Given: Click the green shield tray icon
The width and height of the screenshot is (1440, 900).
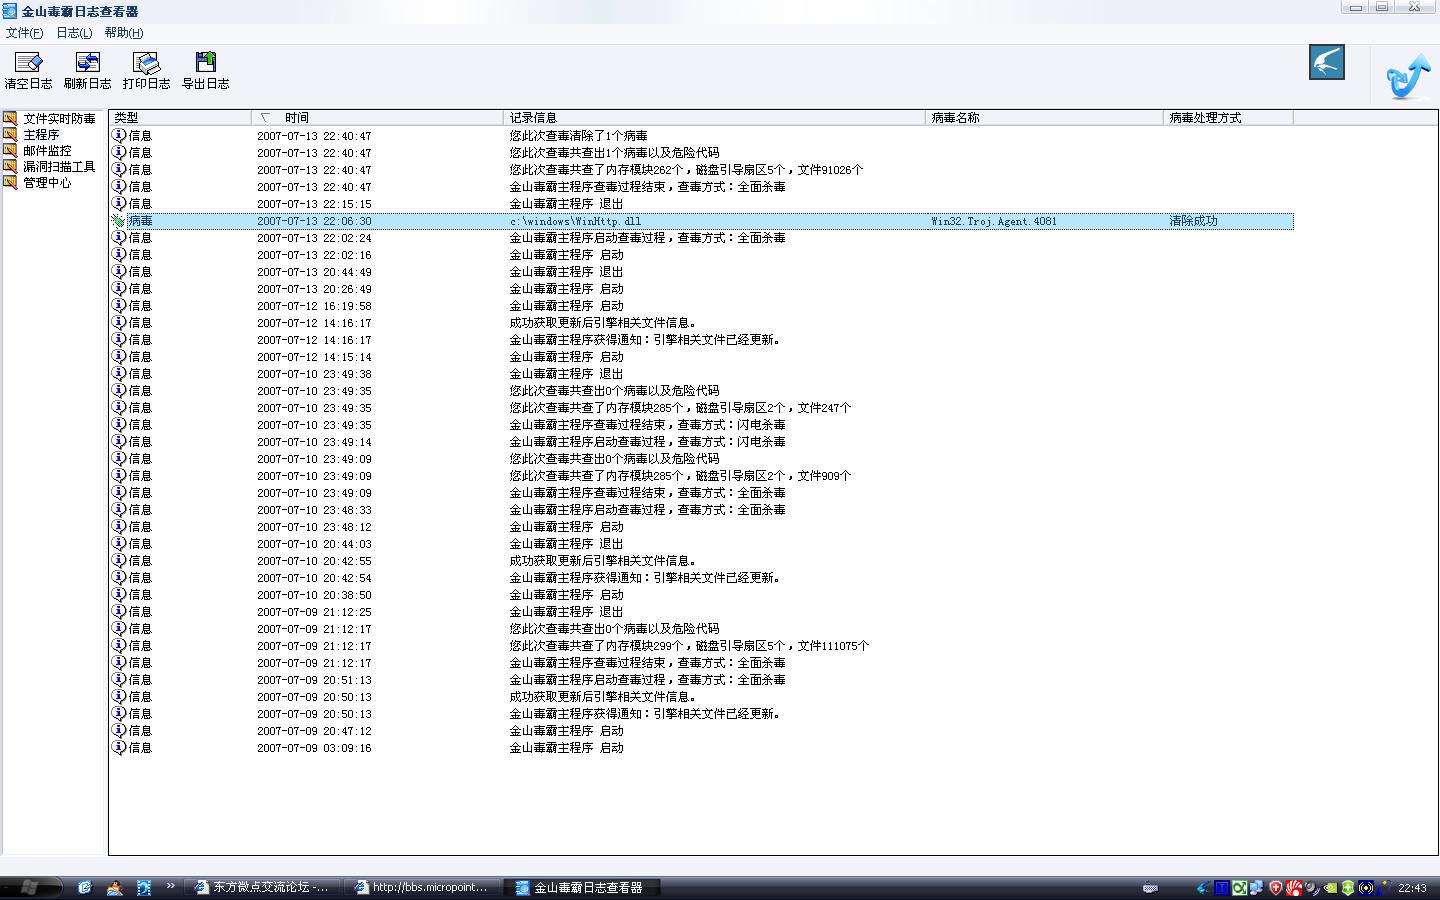Looking at the screenshot, I should pos(1348,888).
